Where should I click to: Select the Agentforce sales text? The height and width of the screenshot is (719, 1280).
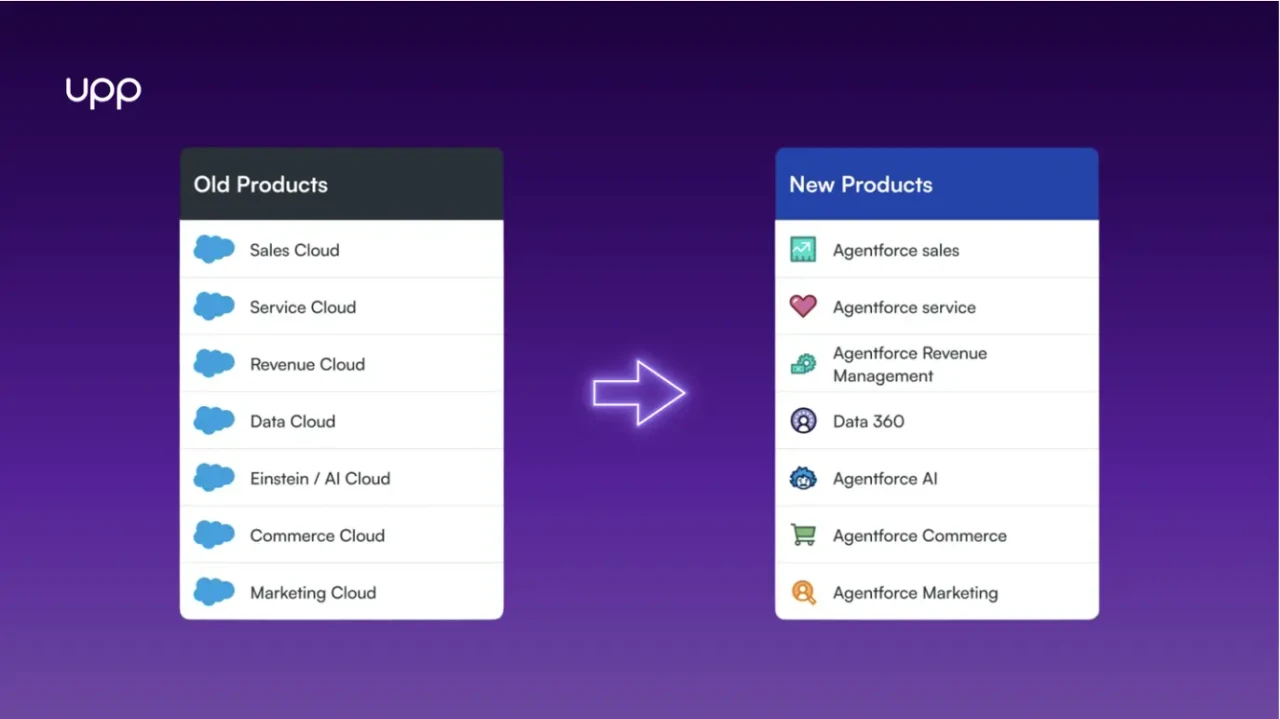pyautogui.click(x=896, y=250)
